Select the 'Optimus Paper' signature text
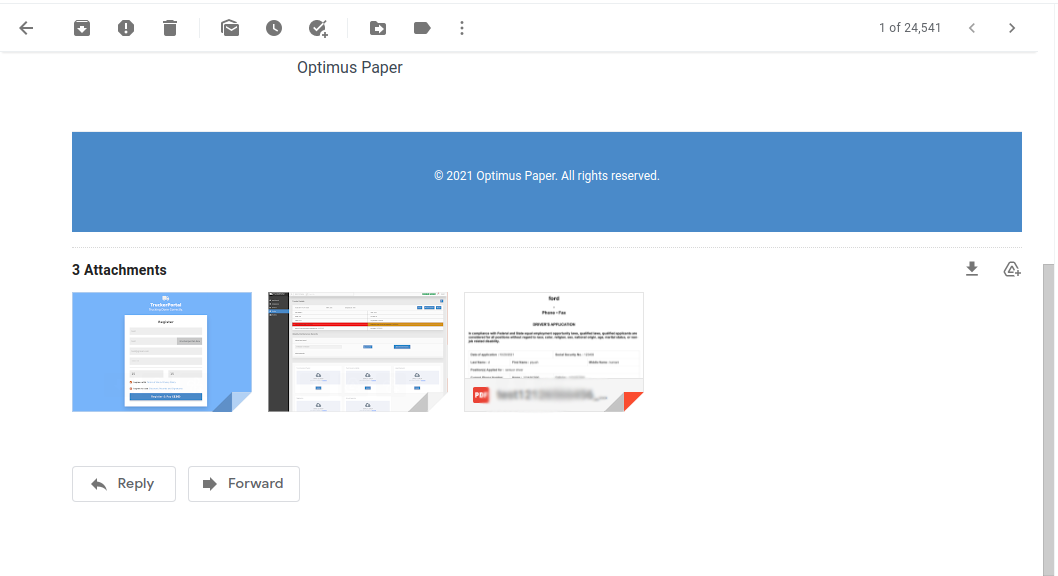Image resolution: width=1058 pixels, height=576 pixels. [350, 67]
